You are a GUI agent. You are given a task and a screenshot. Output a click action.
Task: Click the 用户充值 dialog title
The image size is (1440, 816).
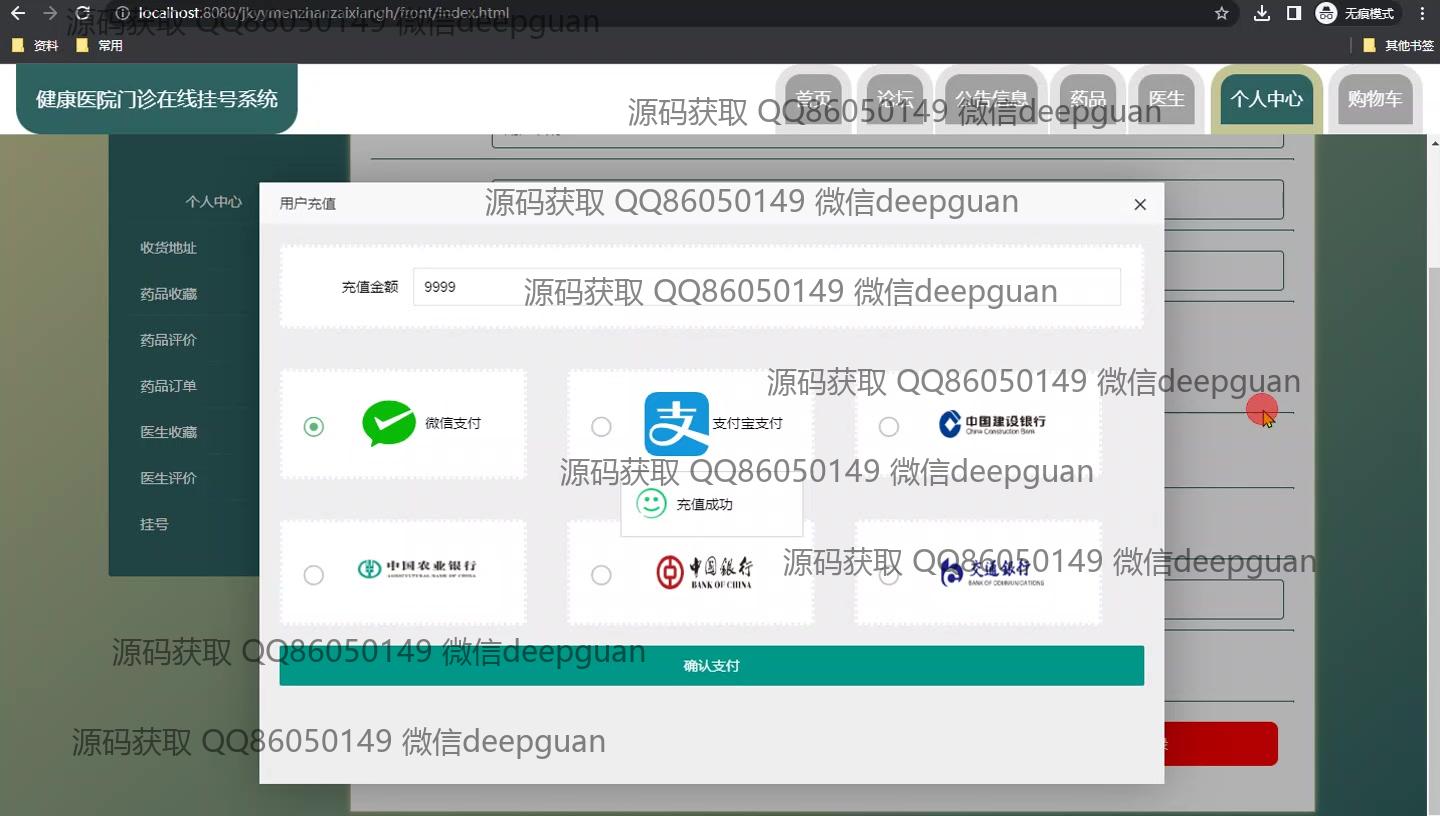(308, 204)
